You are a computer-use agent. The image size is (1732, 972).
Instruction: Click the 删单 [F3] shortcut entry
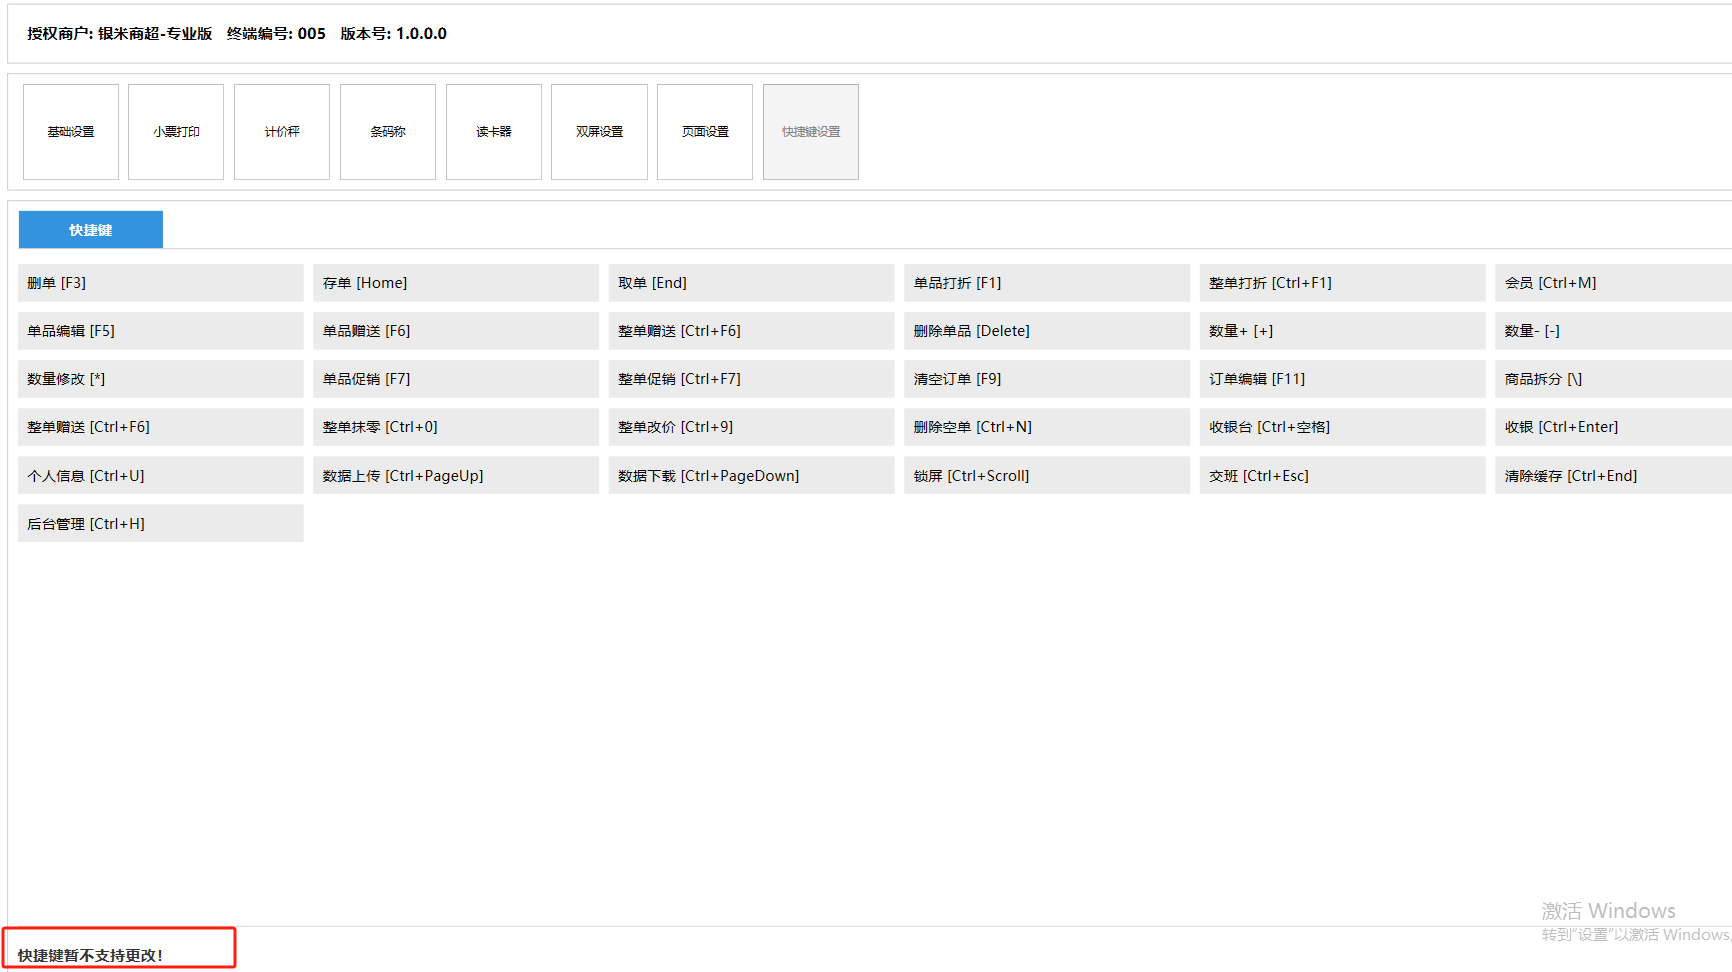pyautogui.click(x=160, y=283)
